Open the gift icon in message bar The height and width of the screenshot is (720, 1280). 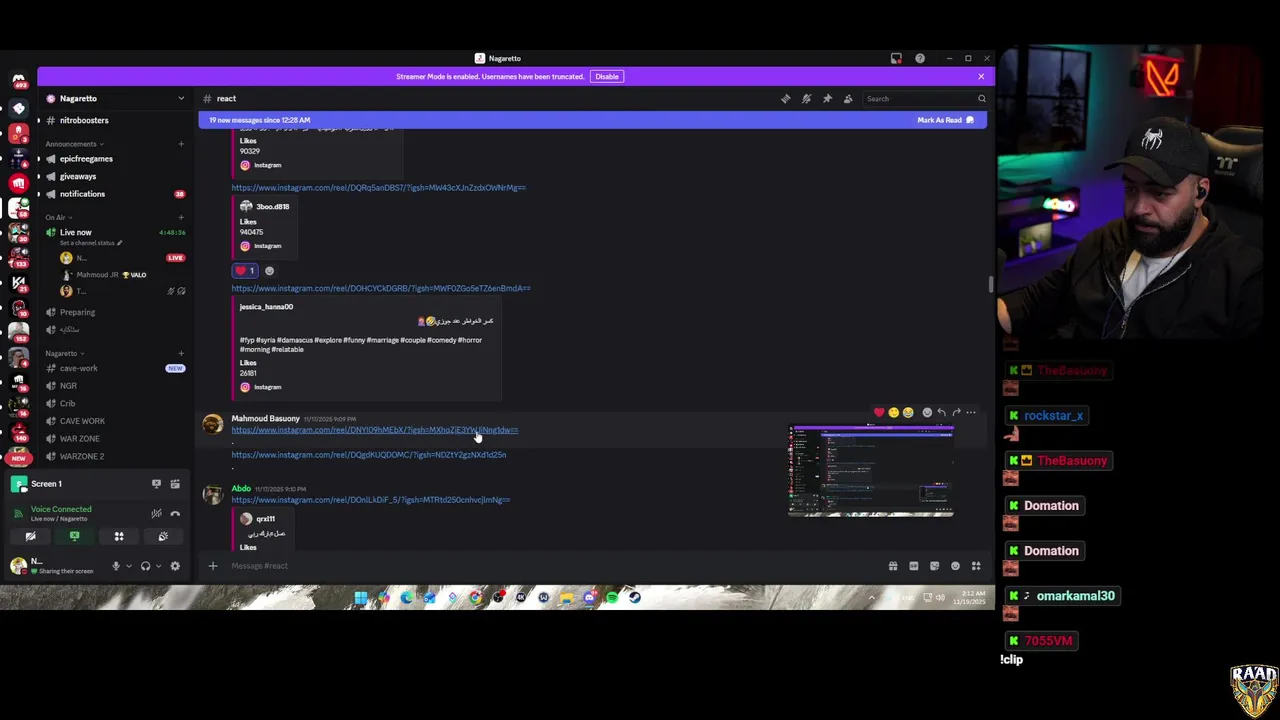[x=893, y=566]
